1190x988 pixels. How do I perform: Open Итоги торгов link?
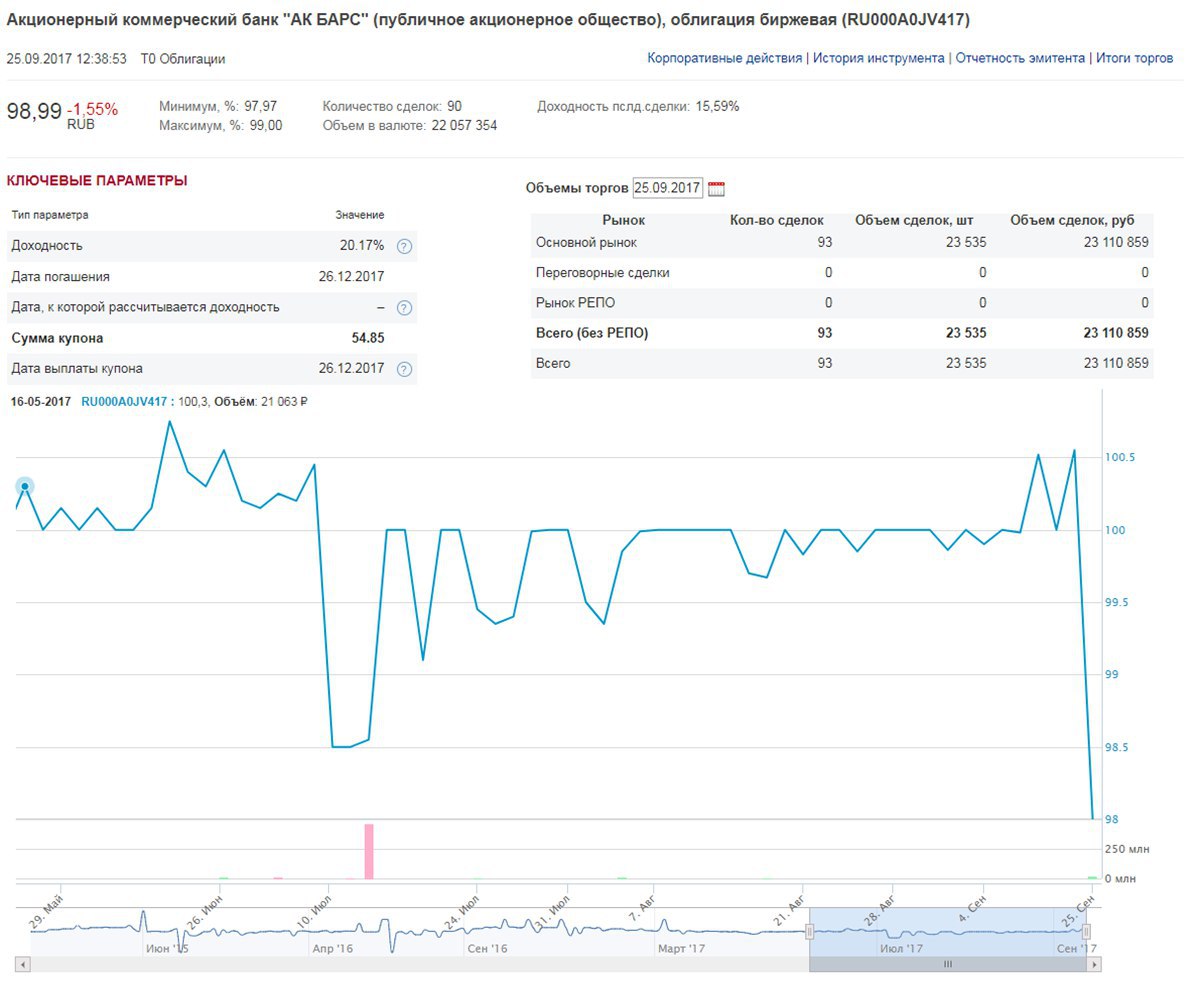(1134, 58)
